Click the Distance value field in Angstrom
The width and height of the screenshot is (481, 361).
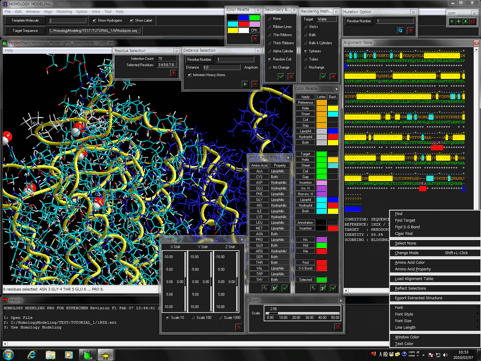click(221, 67)
